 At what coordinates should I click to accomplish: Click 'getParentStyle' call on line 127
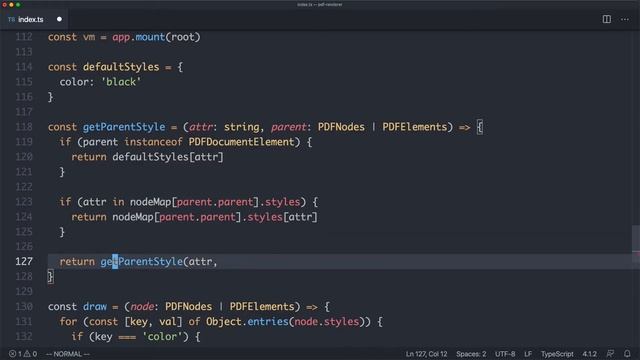coord(142,262)
